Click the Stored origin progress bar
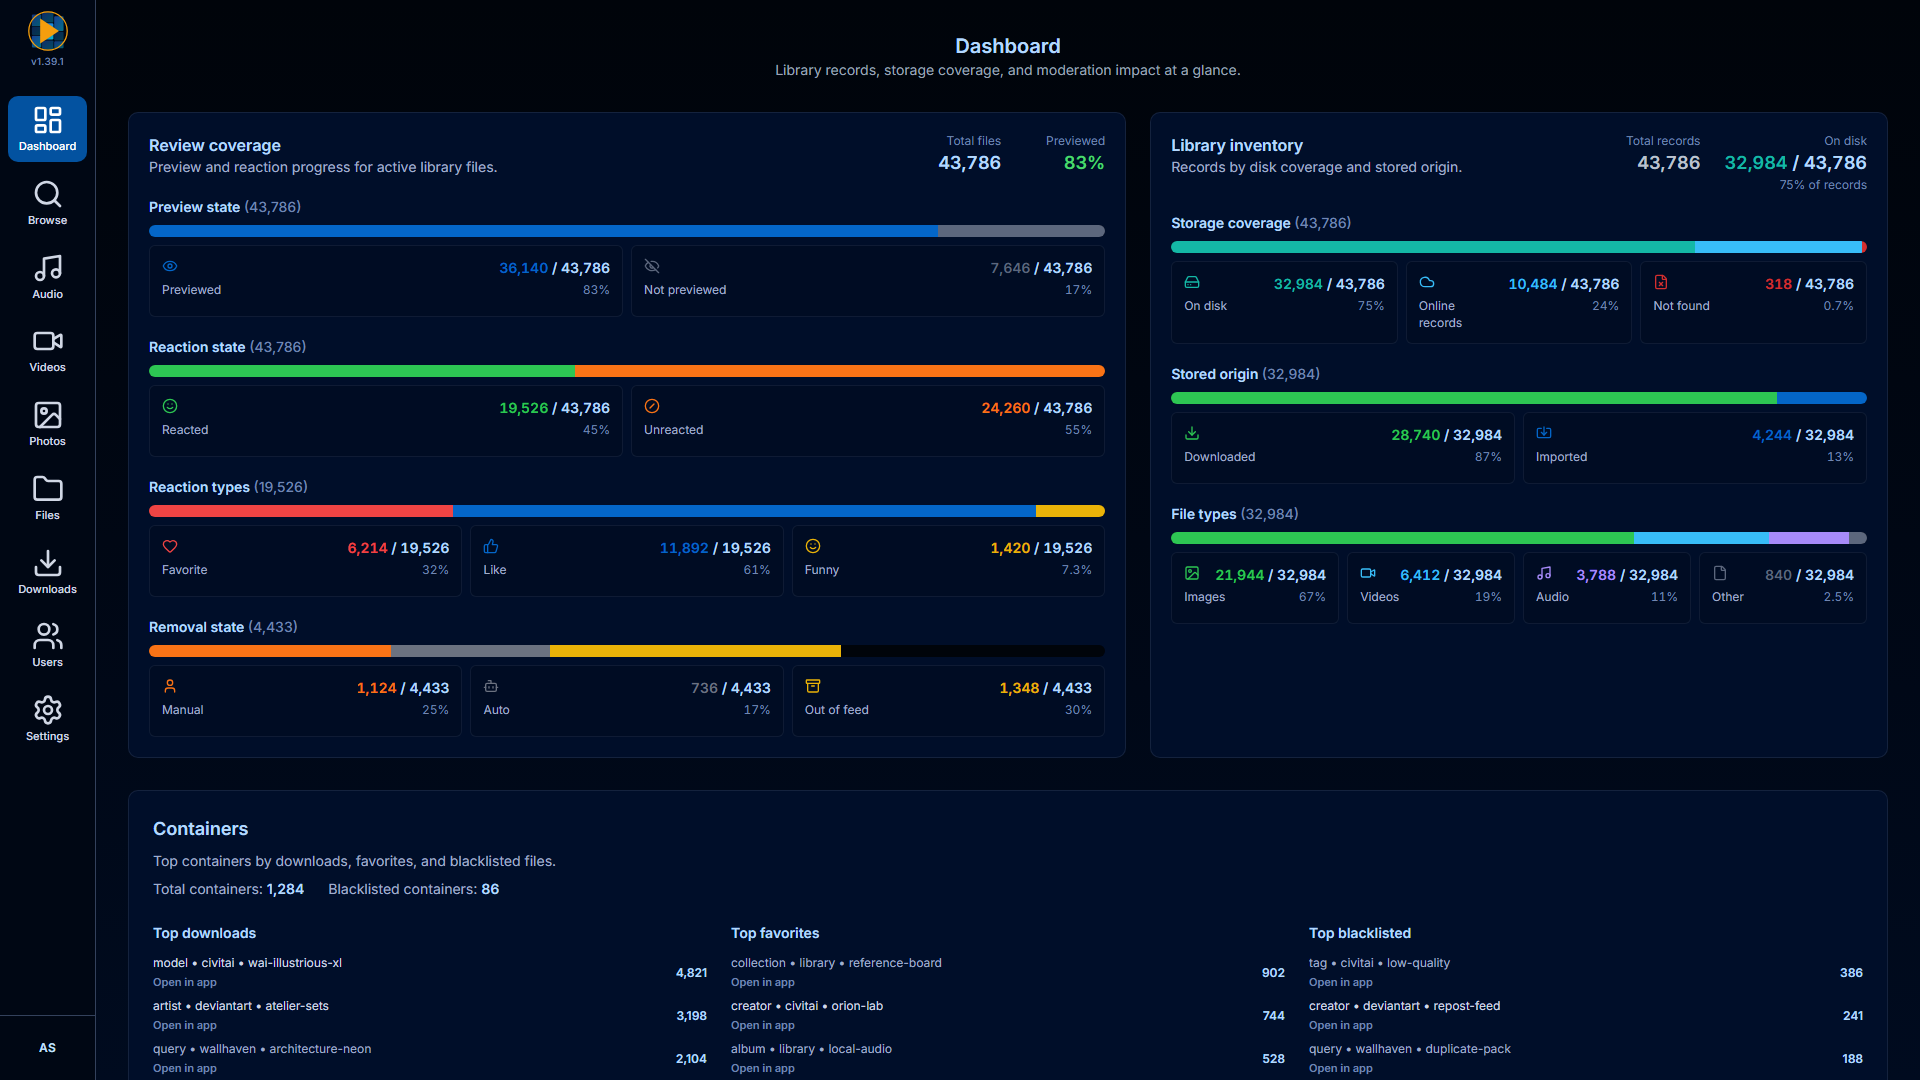This screenshot has height=1080, width=1920. pos(1519,398)
